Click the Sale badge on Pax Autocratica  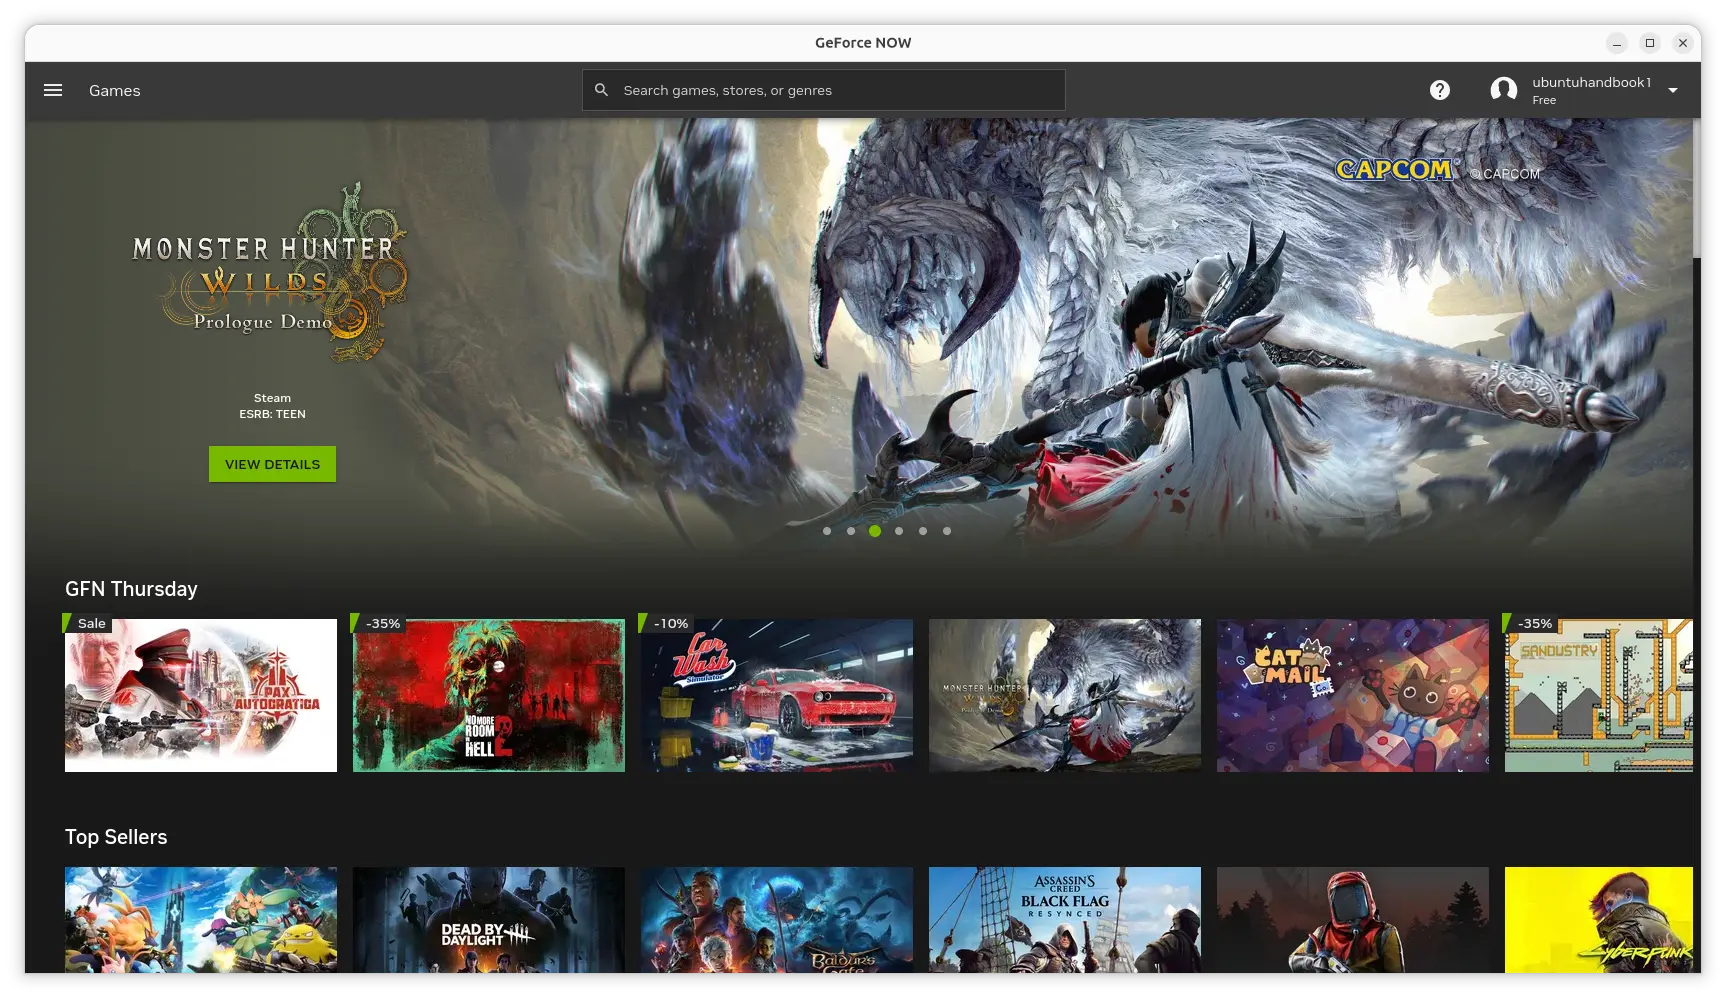(88, 623)
